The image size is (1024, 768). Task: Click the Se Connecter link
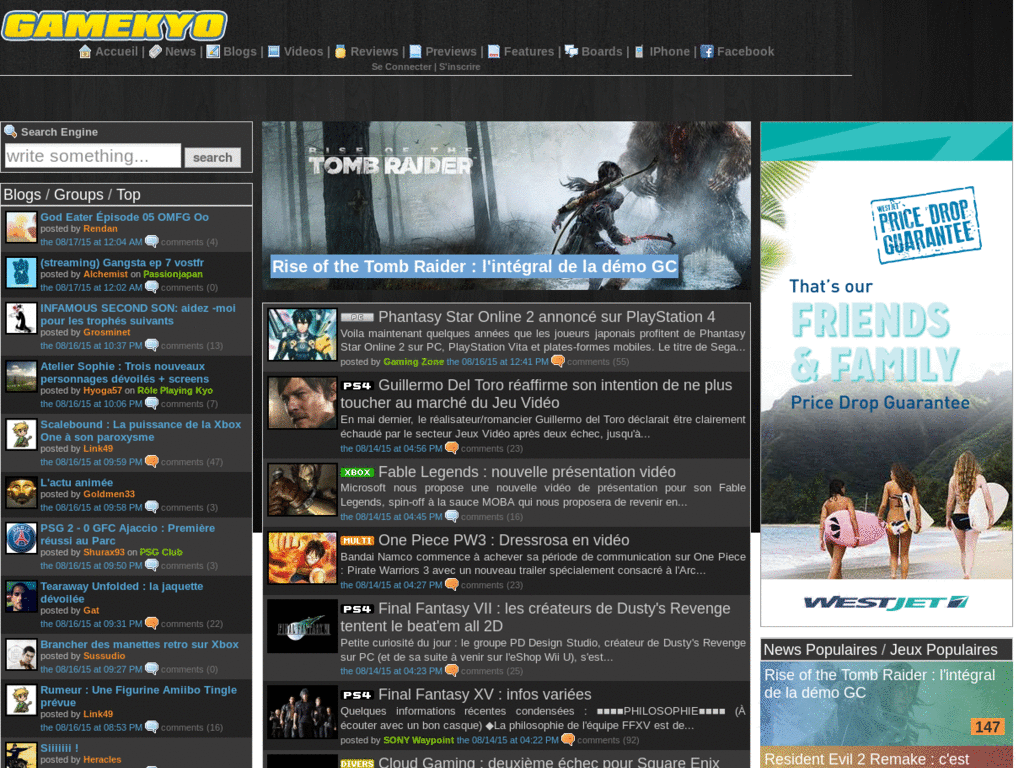[402, 67]
